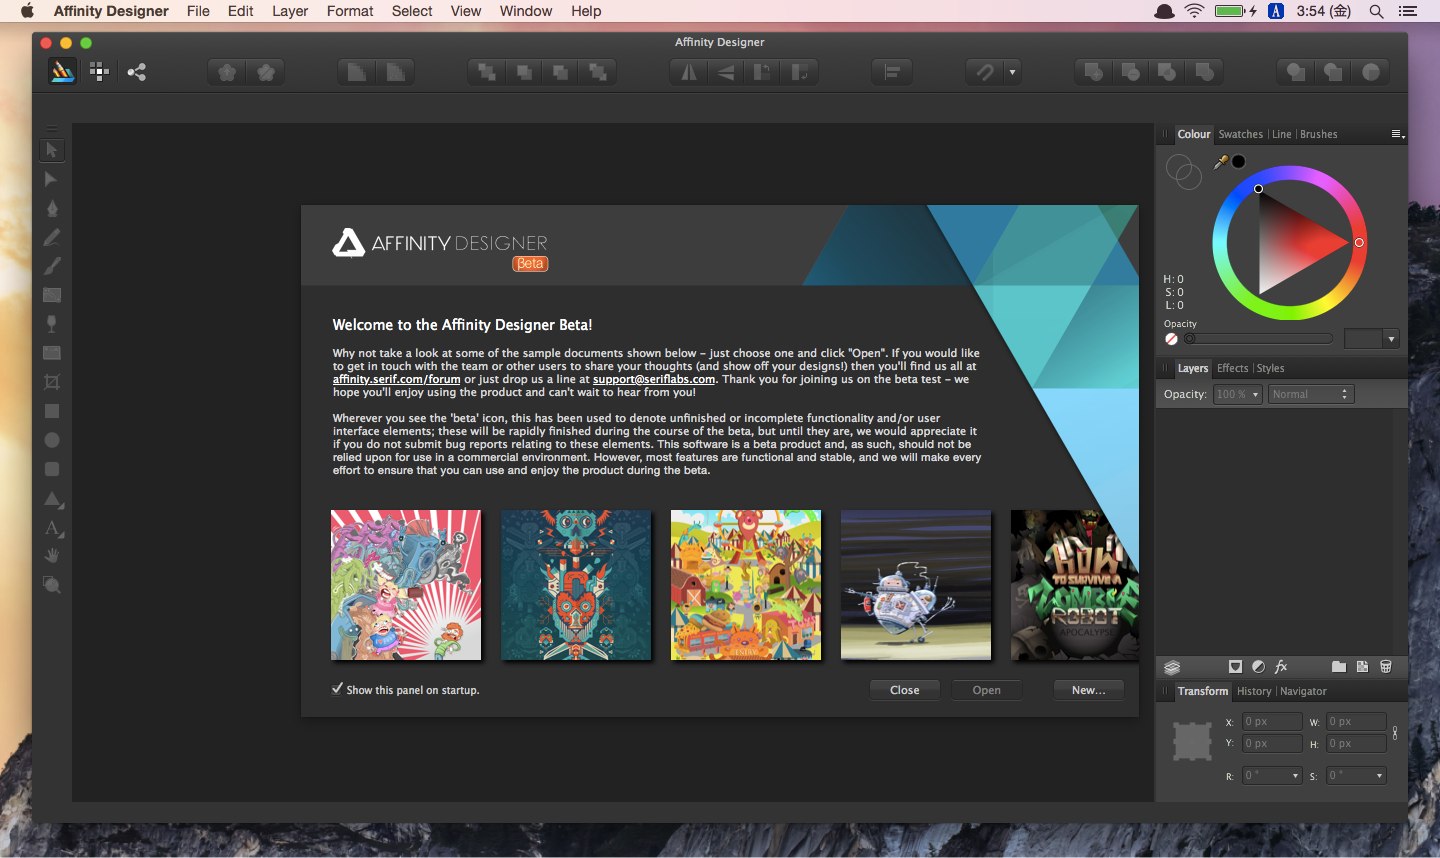1440x858 pixels.
Task: Select the Zoom magnifier tool
Action: pos(52,585)
